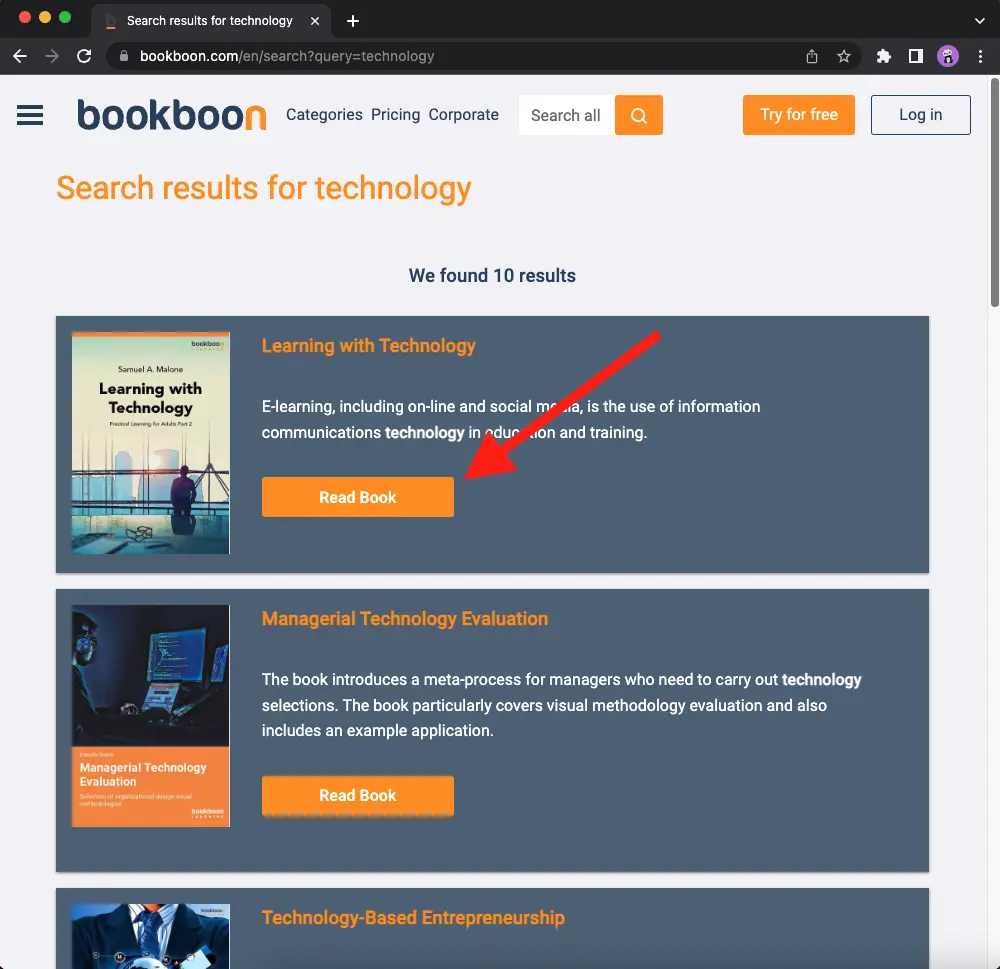Open Chrome's three-dot menu

980,56
